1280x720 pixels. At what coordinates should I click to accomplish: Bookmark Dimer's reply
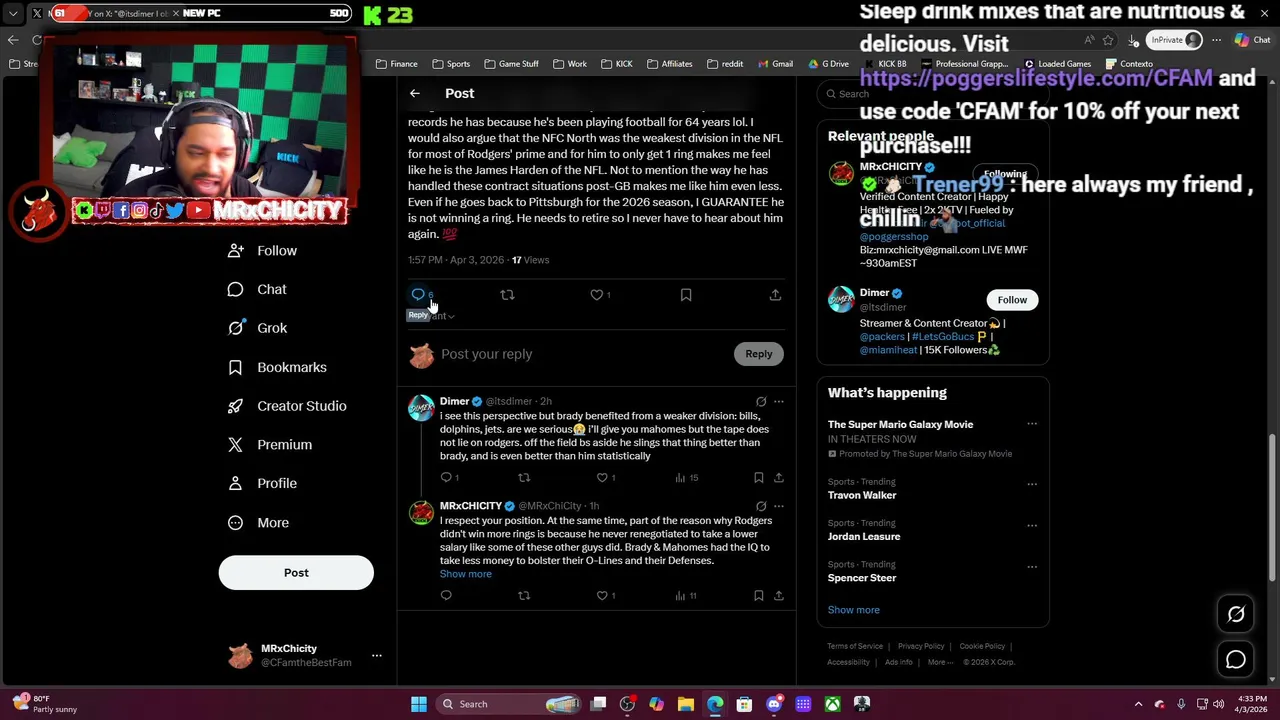759,478
